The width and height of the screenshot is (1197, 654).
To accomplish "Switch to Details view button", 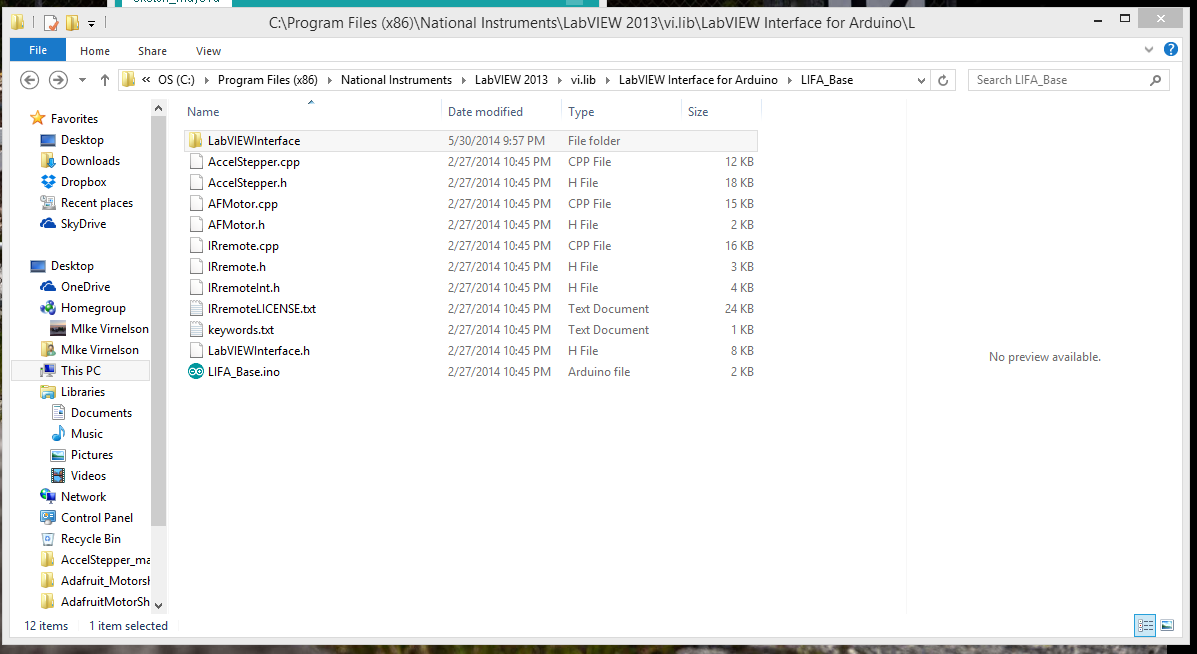I will [x=1145, y=626].
